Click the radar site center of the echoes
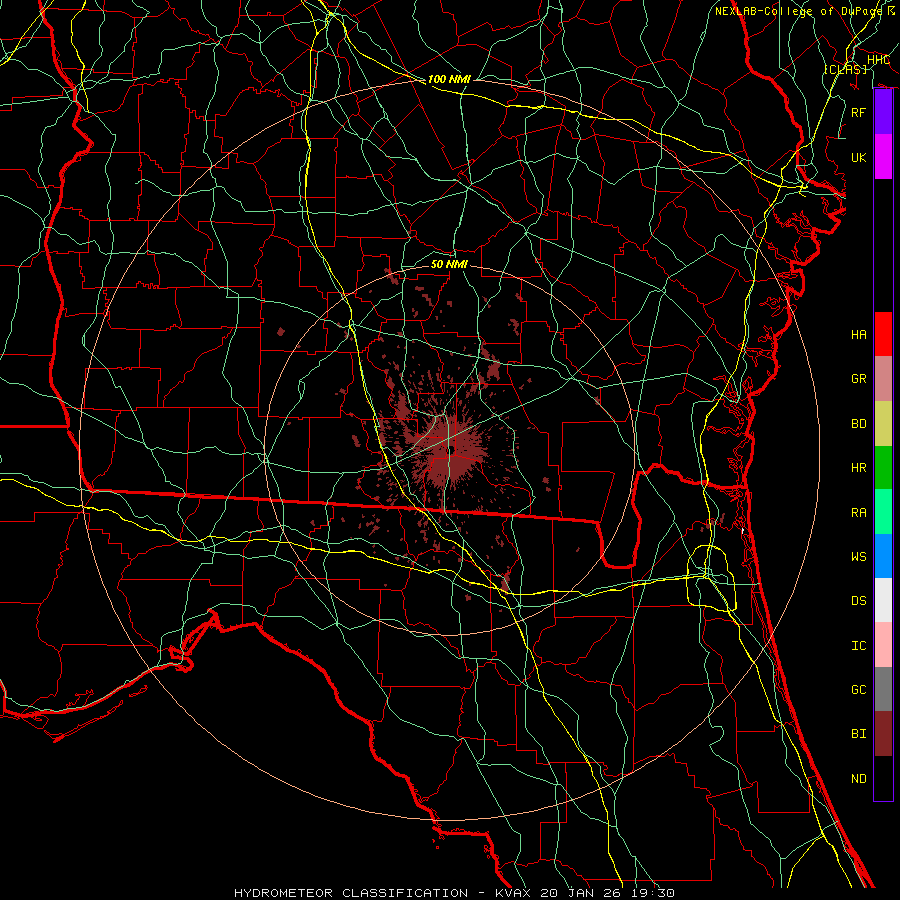 (452, 451)
